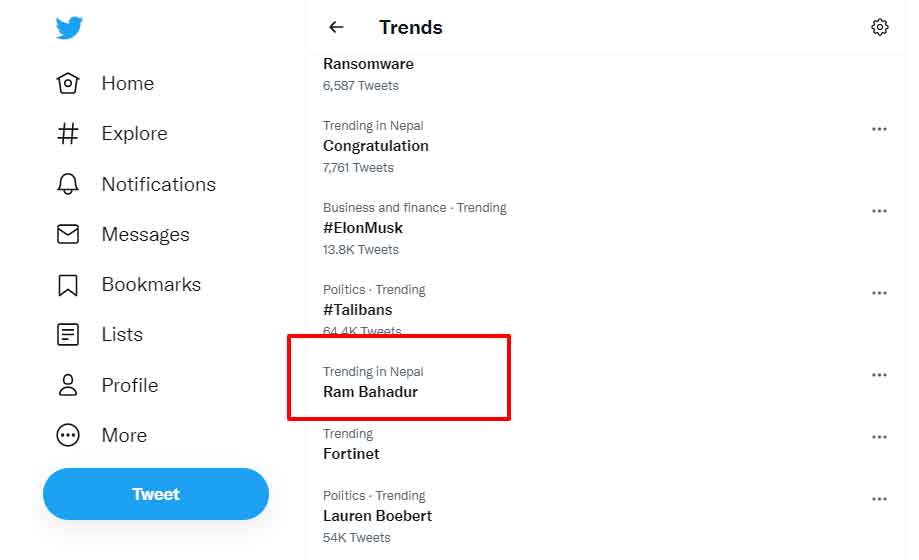Viewport: 919px width, 560px height.
Task: Open options menu for Fortinet trend
Action: pos(879,437)
